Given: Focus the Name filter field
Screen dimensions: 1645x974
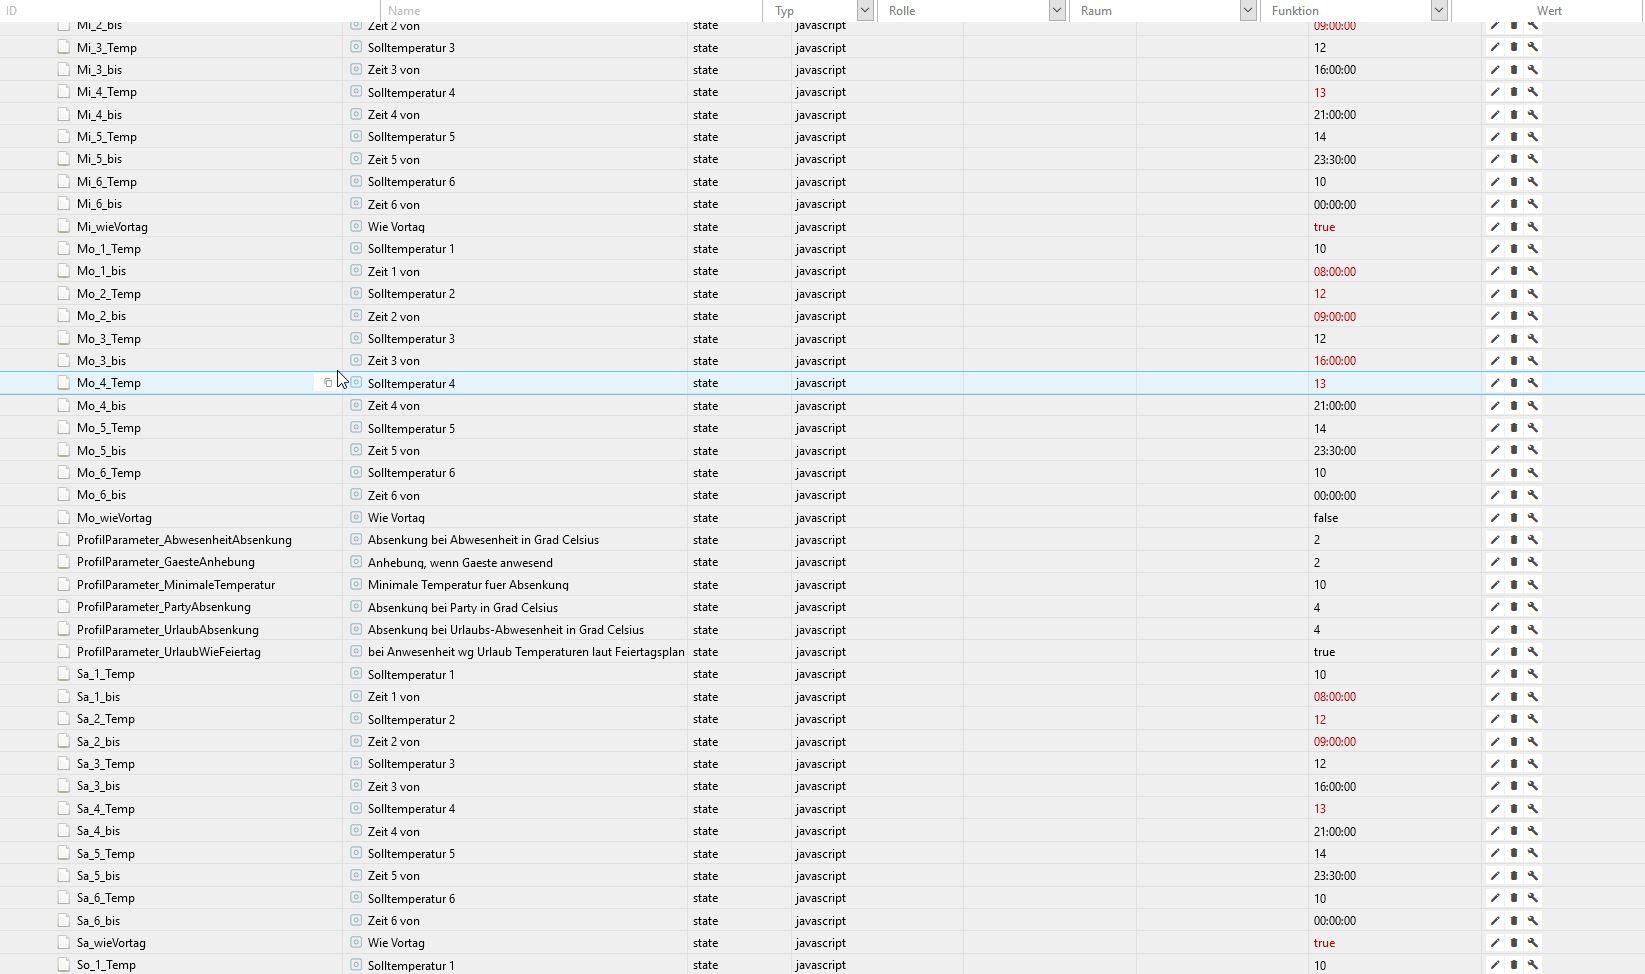Looking at the screenshot, I should (570, 10).
